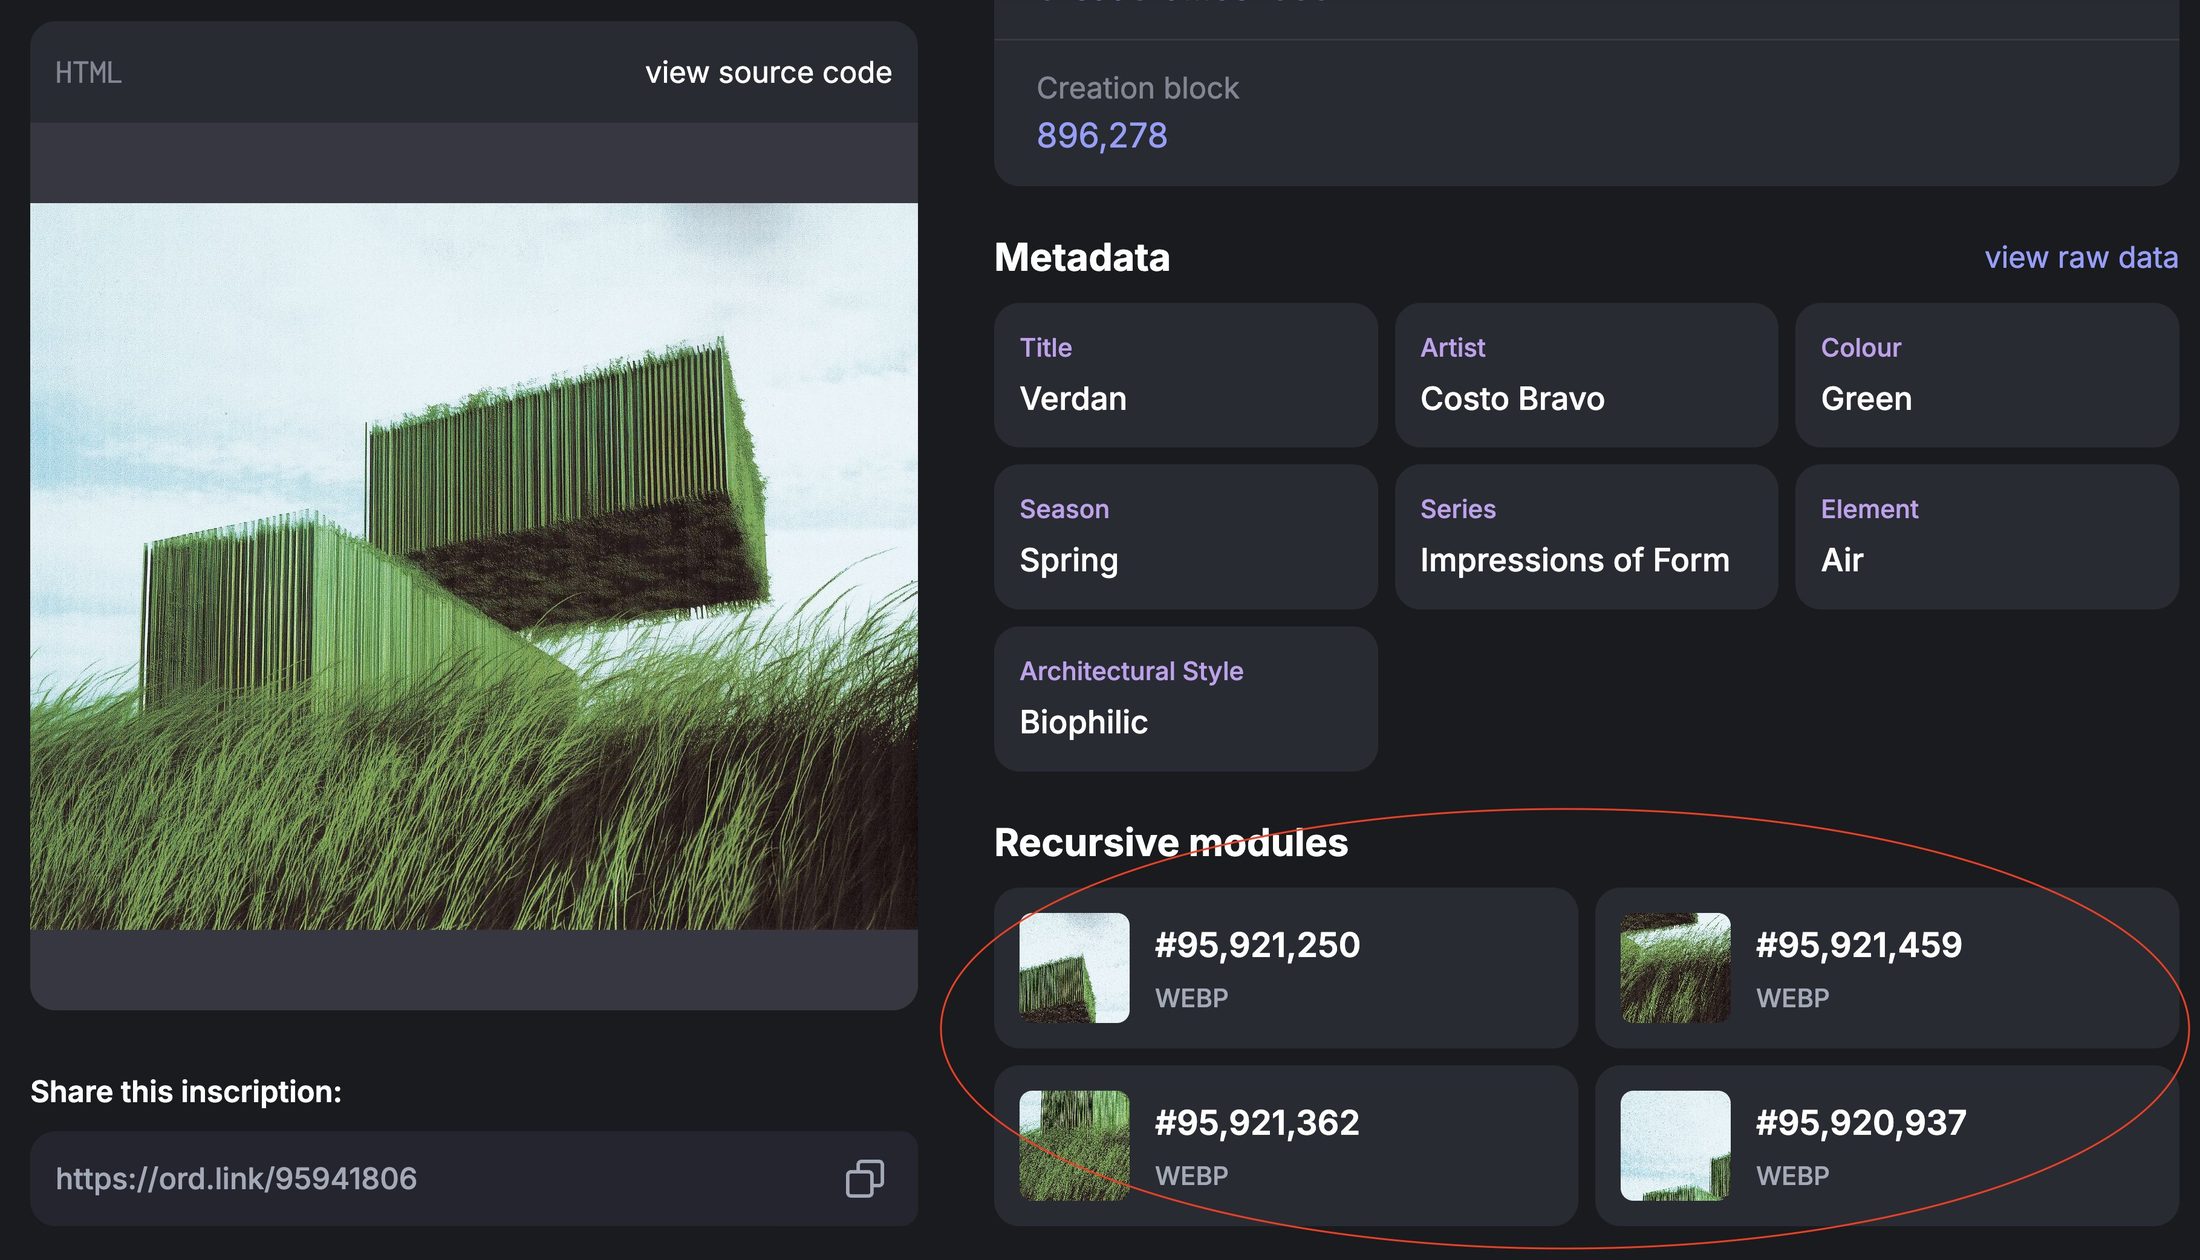Image resolution: width=2200 pixels, height=1260 pixels.
Task: Open recursive module #95,921,362
Action: [1286, 1146]
